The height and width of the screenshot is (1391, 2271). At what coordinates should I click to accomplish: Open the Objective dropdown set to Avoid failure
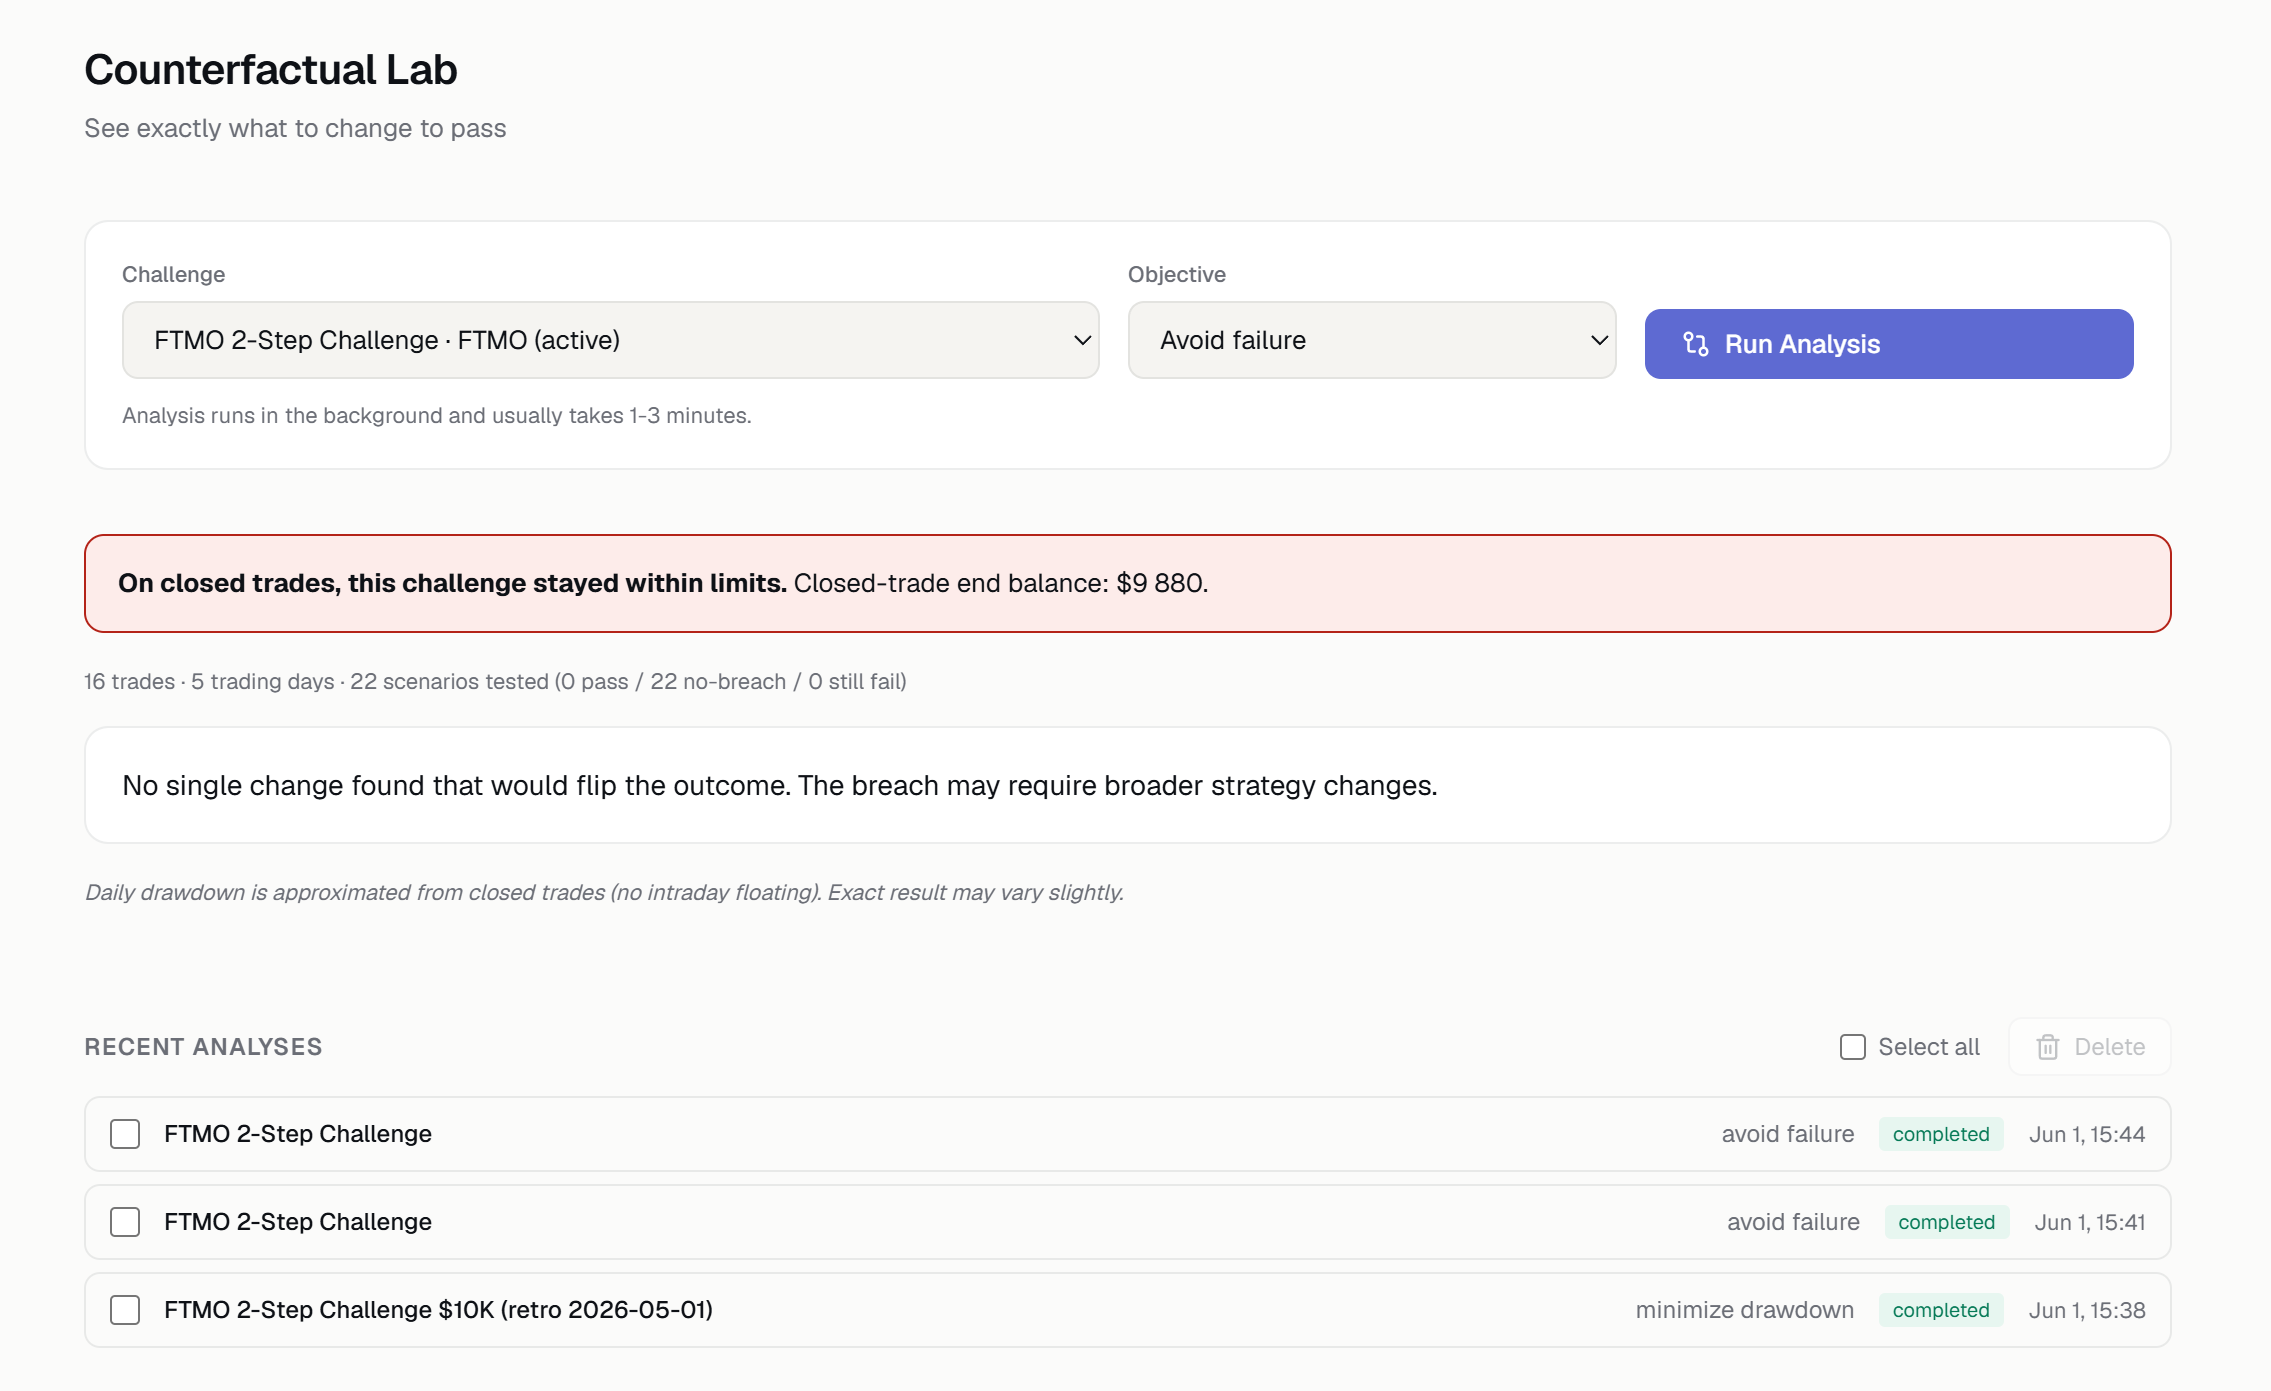pyautogui.click(x=1371, y=340)
